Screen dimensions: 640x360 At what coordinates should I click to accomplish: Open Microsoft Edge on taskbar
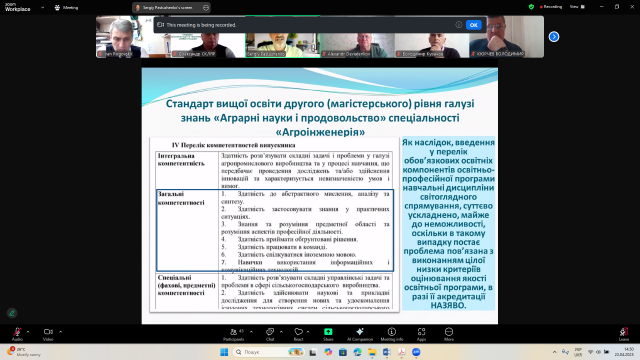point(358,352)
